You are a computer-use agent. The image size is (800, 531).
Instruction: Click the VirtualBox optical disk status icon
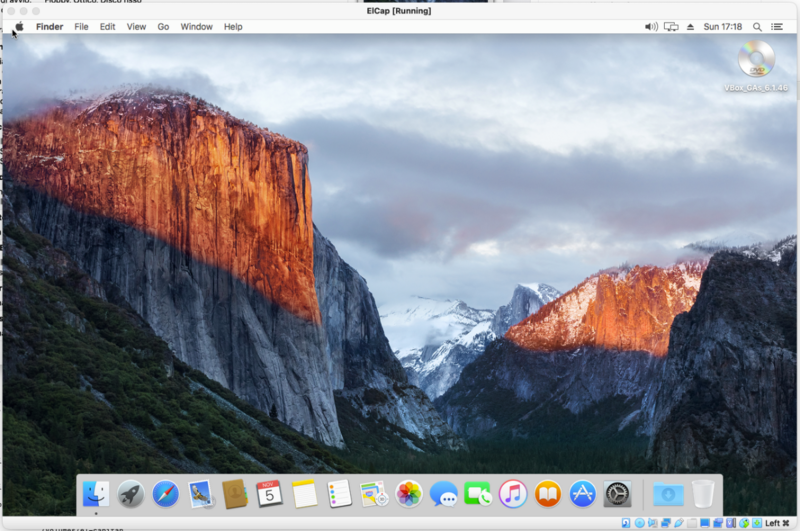[640, 523]
